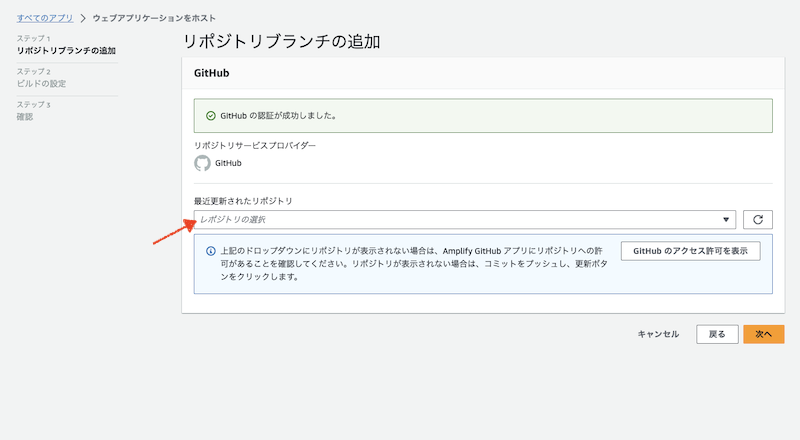
Task: Click the refresh repositories icon button
Action: click(758, 219)
